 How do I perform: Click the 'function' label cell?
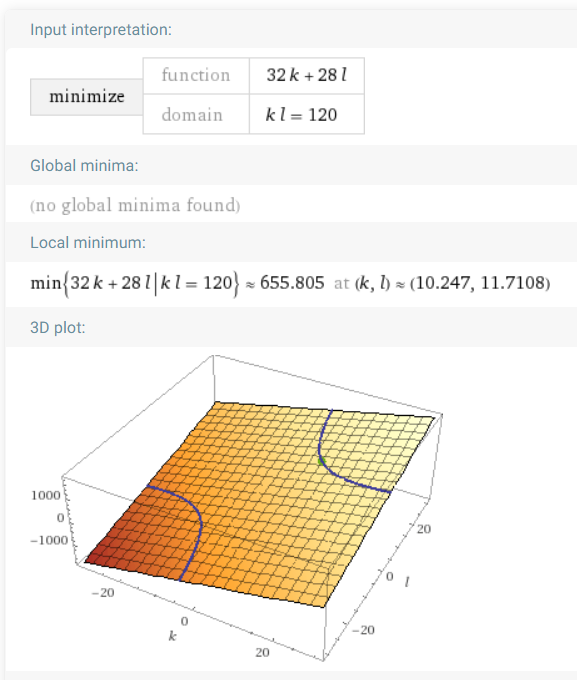(x=196, y=75)
